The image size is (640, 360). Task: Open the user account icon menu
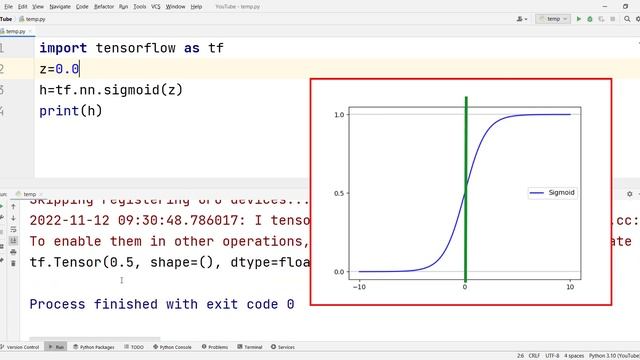pyautogui.click(x=522, y=19)
